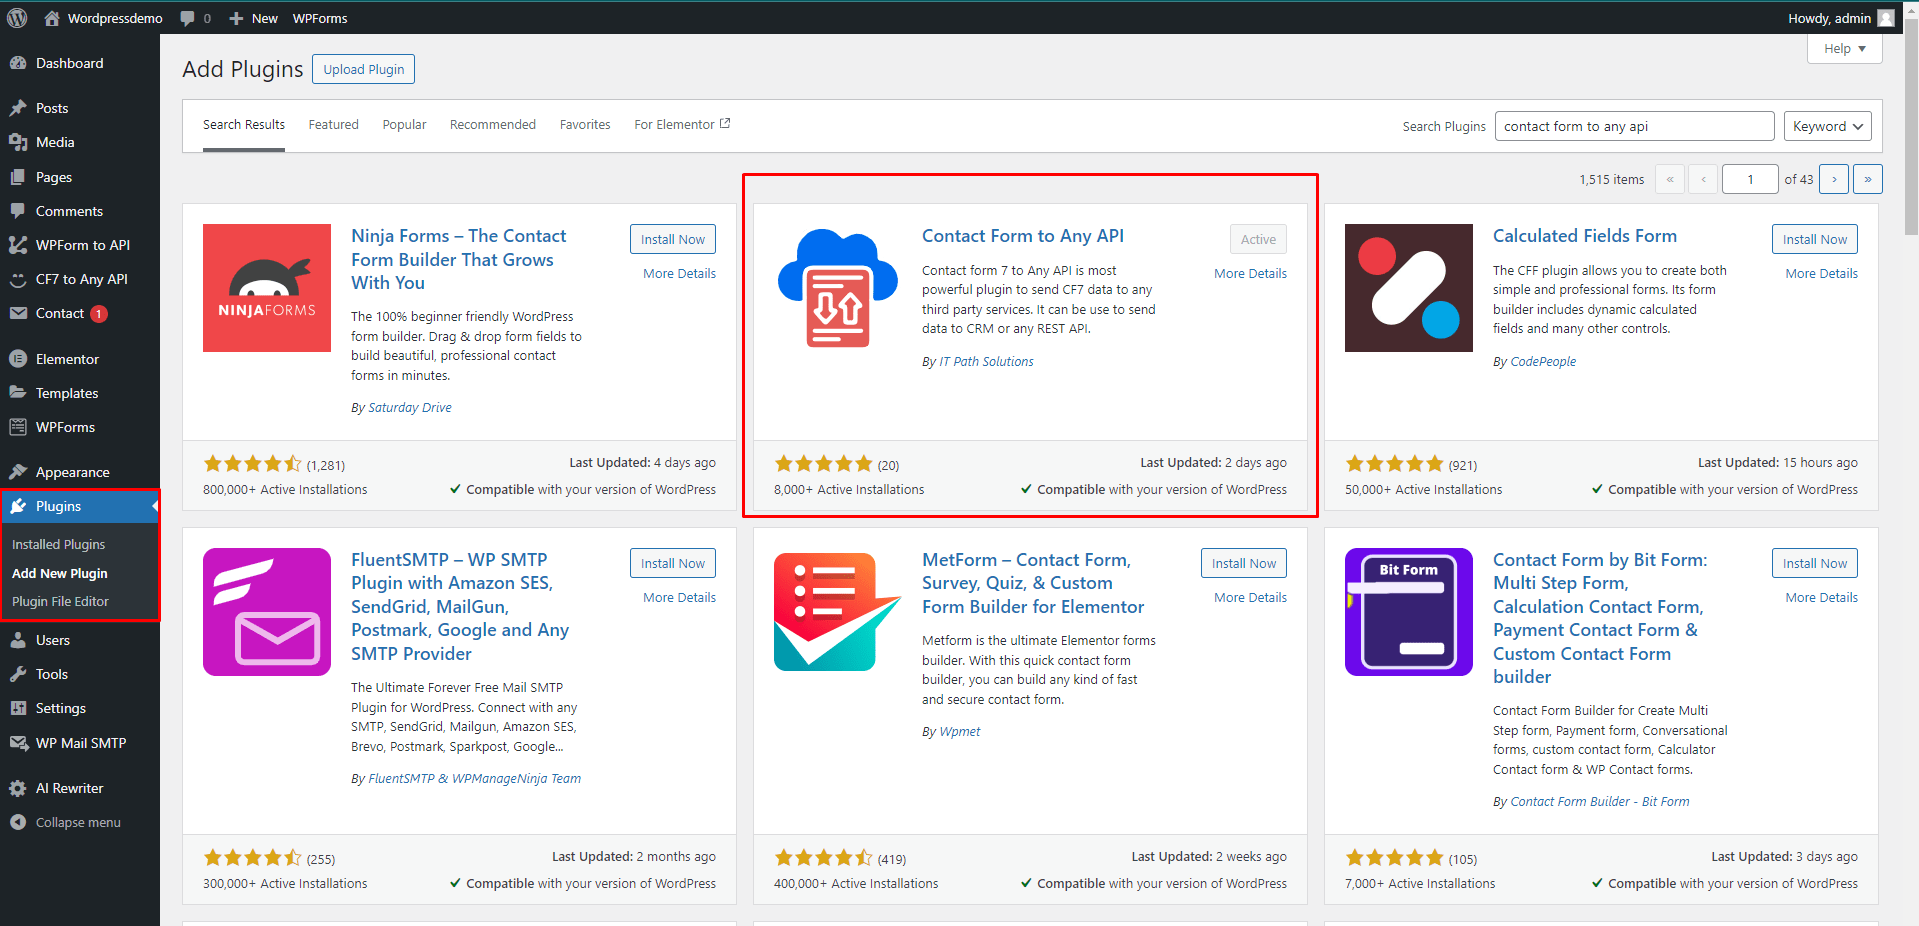
Task: Go to the next page of results
Action: pos(1833,179)
